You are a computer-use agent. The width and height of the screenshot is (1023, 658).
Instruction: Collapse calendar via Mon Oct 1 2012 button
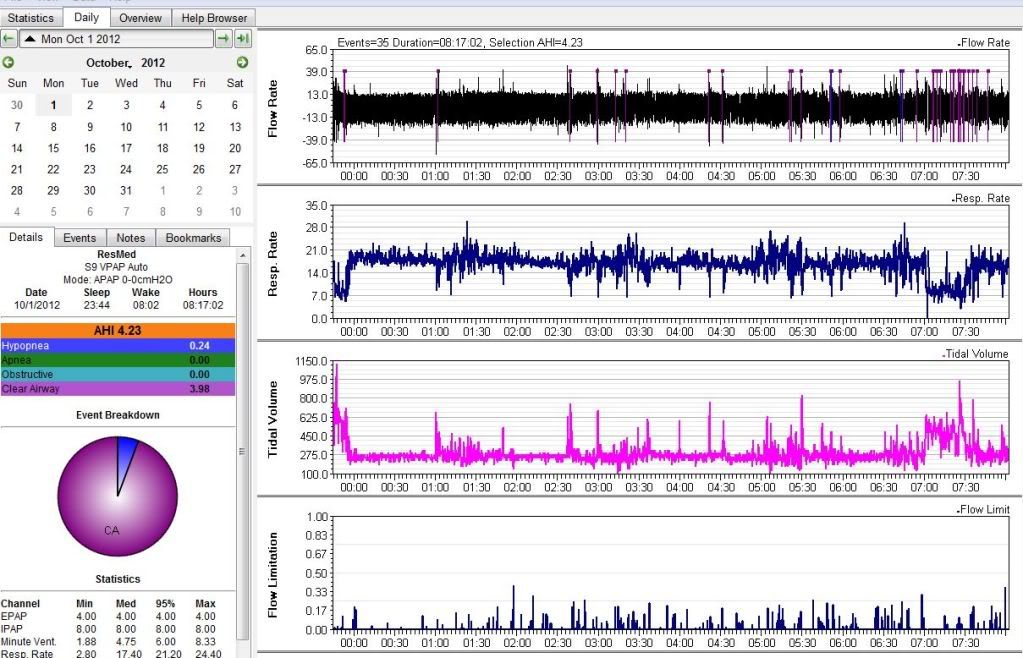tap(116, 39)
